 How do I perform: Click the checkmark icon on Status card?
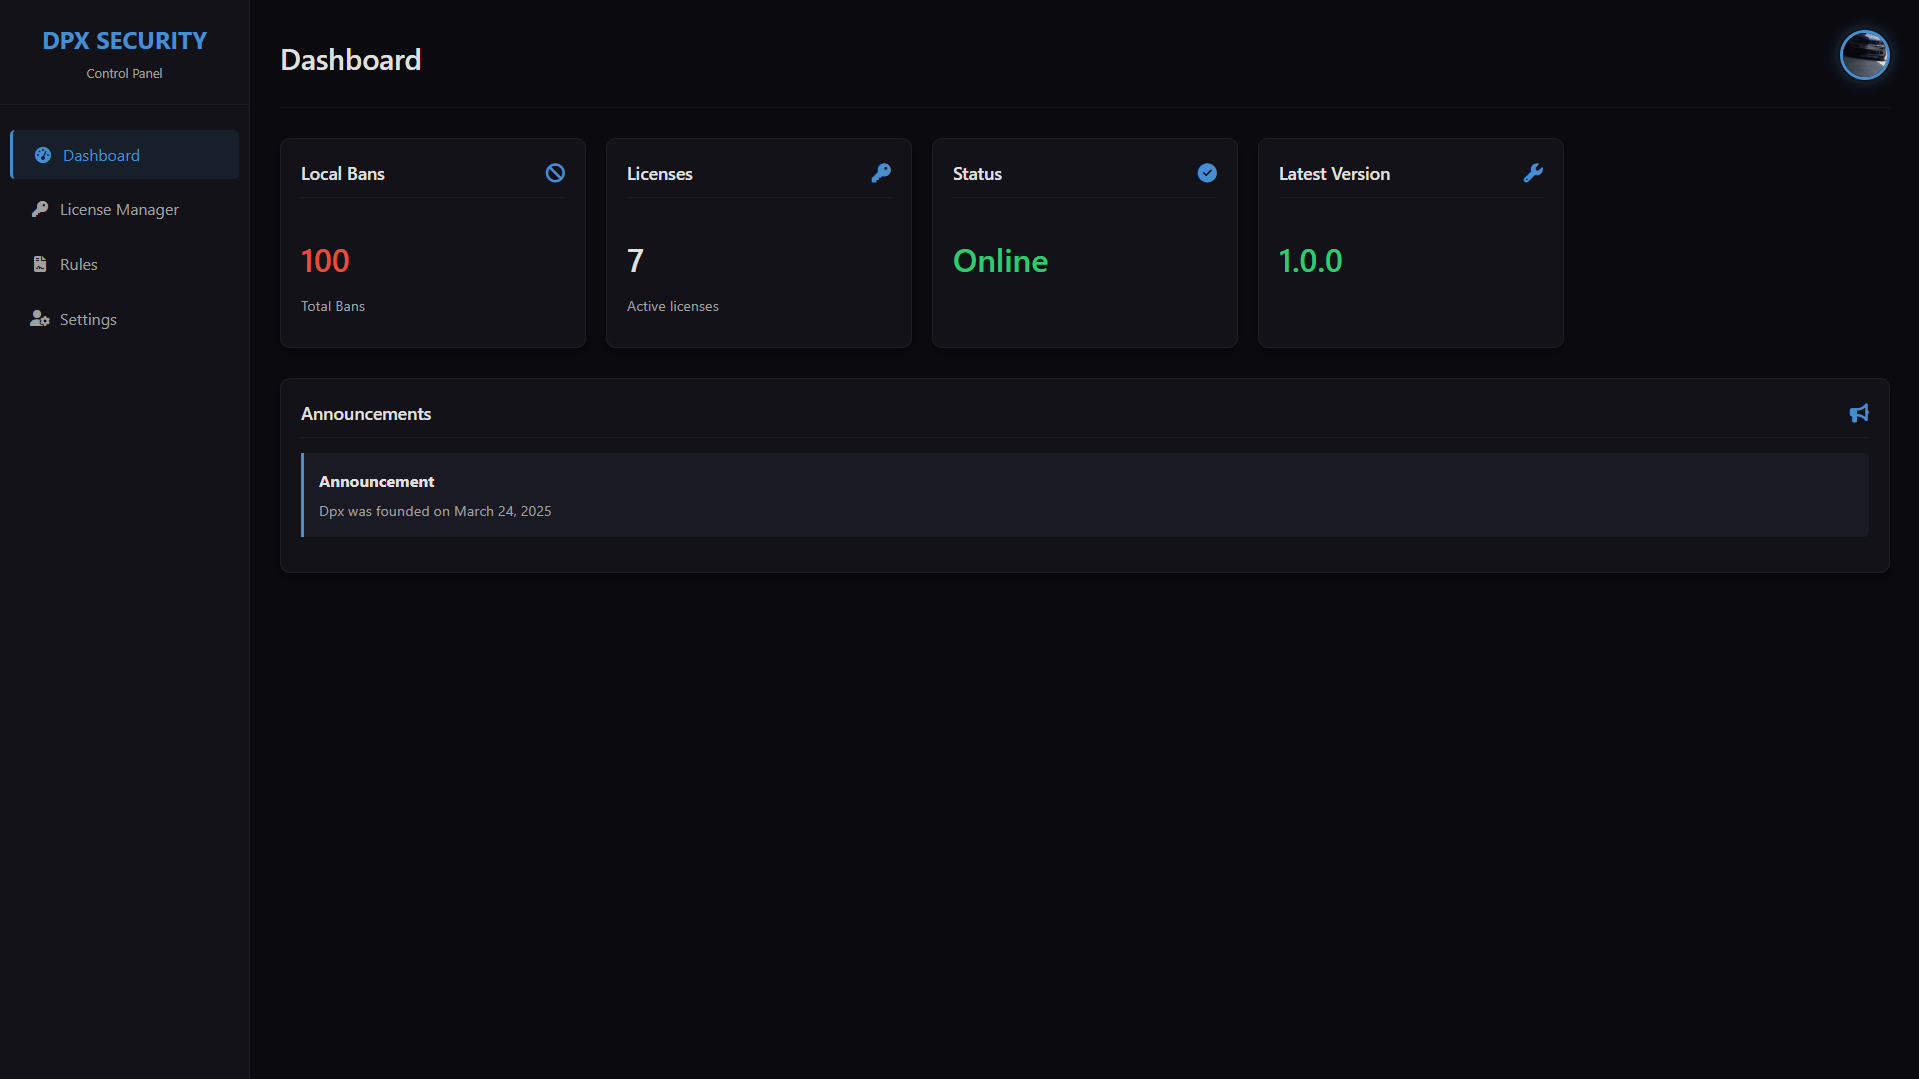pyautogui.click(x=1207, y=173)
